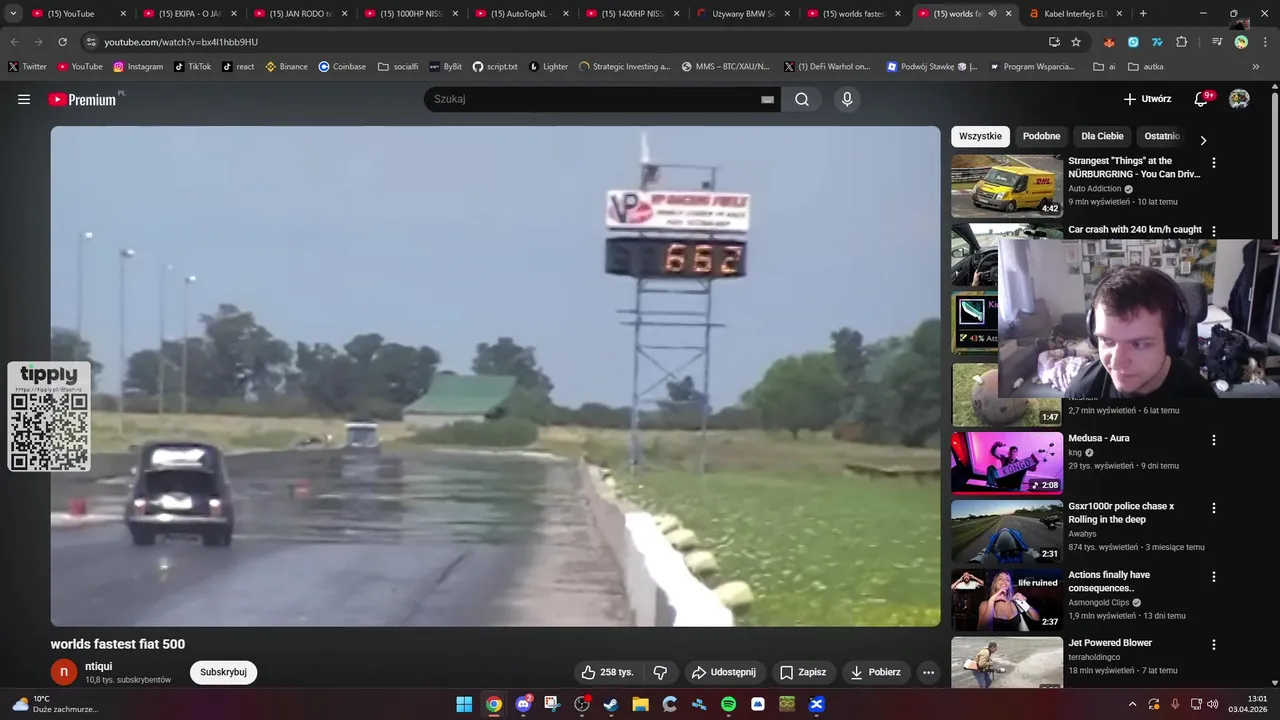This screenshot has height=720, width=1280.
Task: Open Spotify from the taskbar
Action: [x=728, y=704]
